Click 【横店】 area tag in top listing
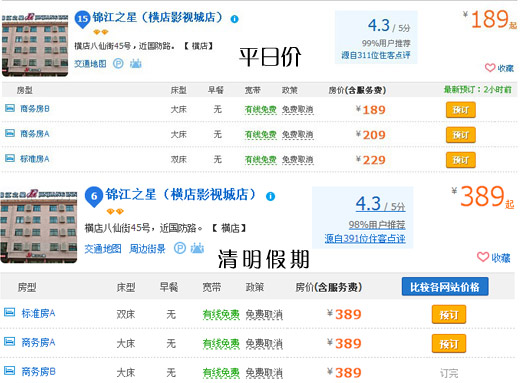Image resolution: width=520 pixels, height=383 pixels. coord(199,46)
